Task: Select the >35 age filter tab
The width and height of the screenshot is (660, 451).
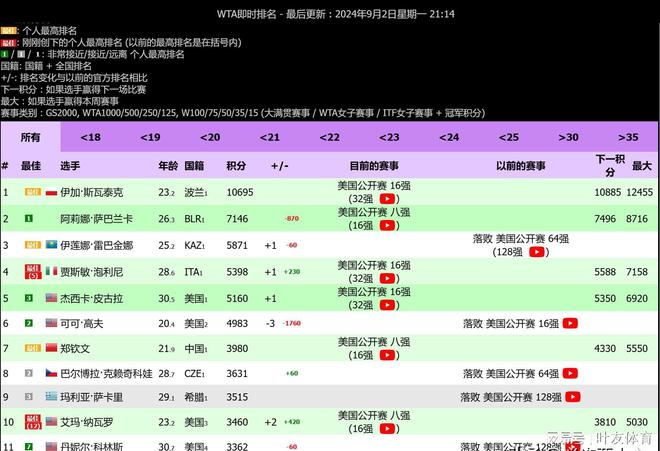Action: (628, 137)
